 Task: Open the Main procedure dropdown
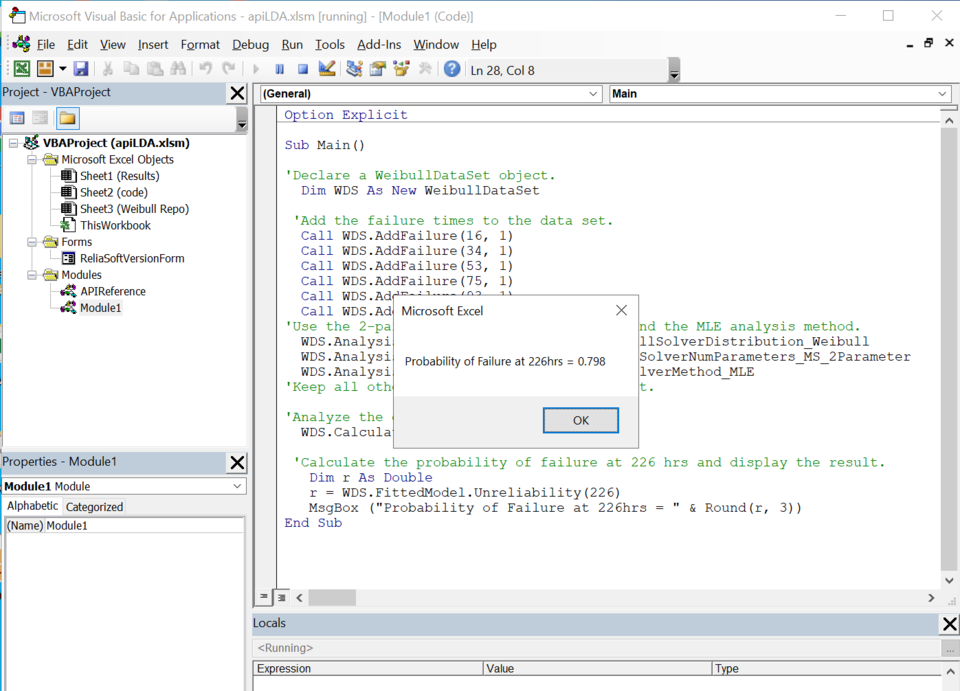click(x=780, y=94)
